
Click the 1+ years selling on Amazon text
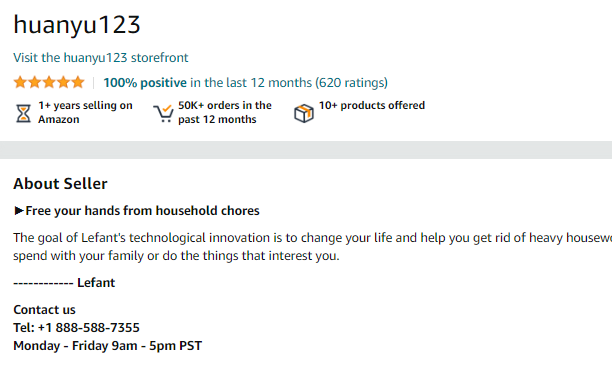click(85, 112)
